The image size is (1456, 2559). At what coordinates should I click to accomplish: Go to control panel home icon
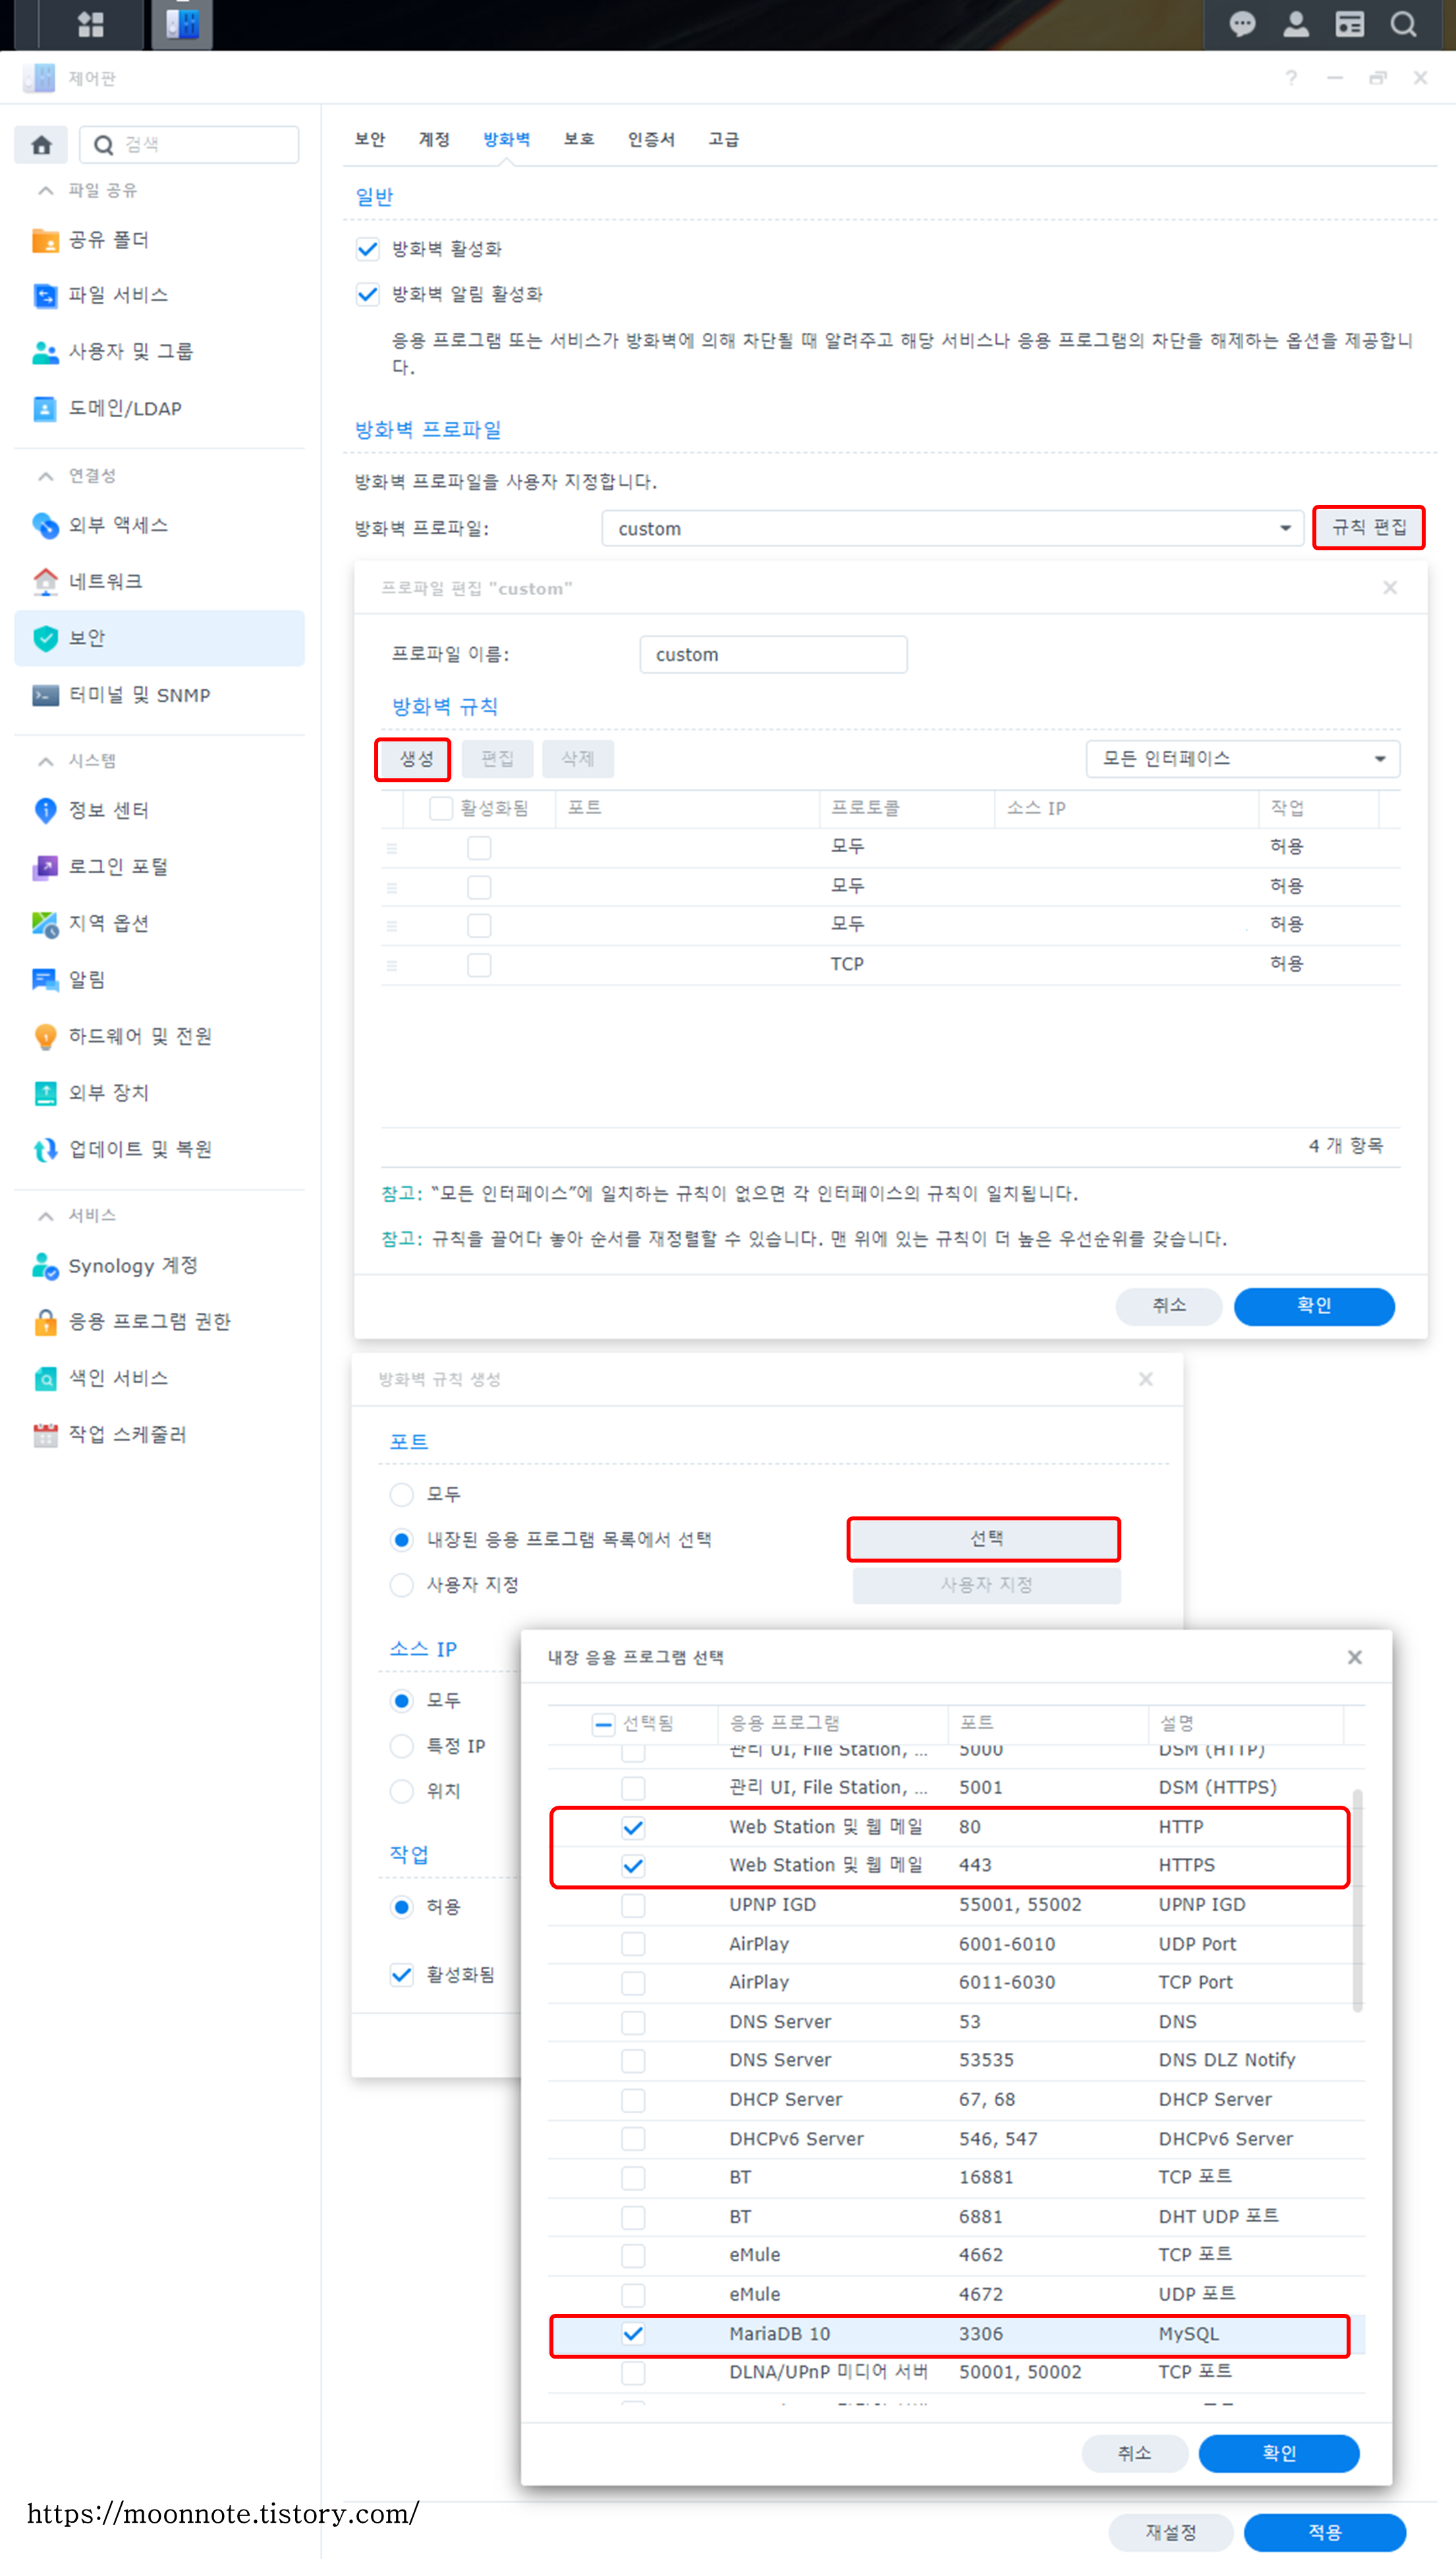(41, 145)
